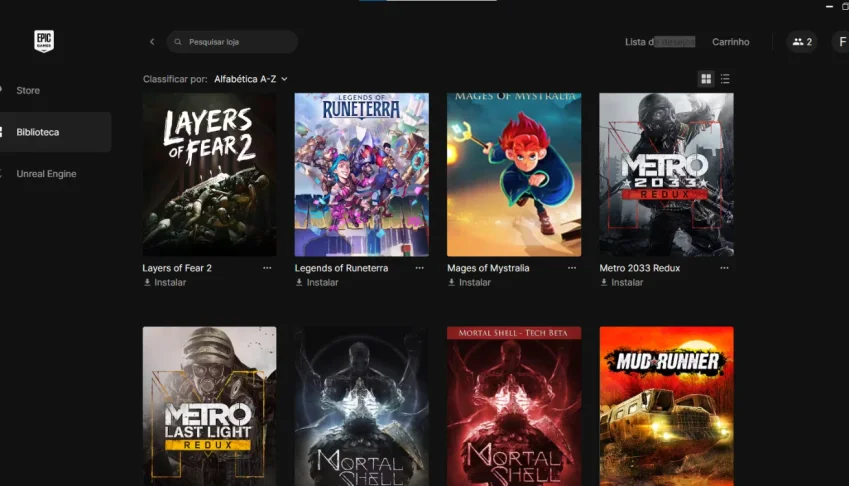Install Mages of Mystralia
The image size is (849, 486).
(x=469, y=283)
